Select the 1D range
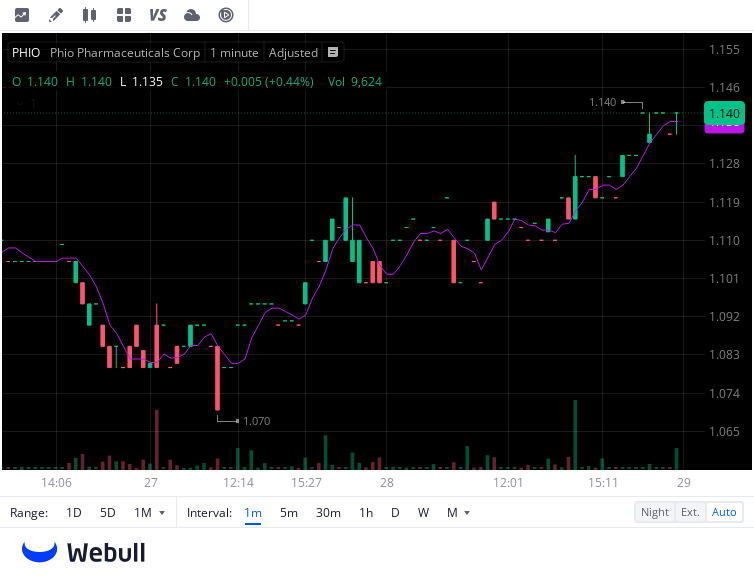 point(74,513)
